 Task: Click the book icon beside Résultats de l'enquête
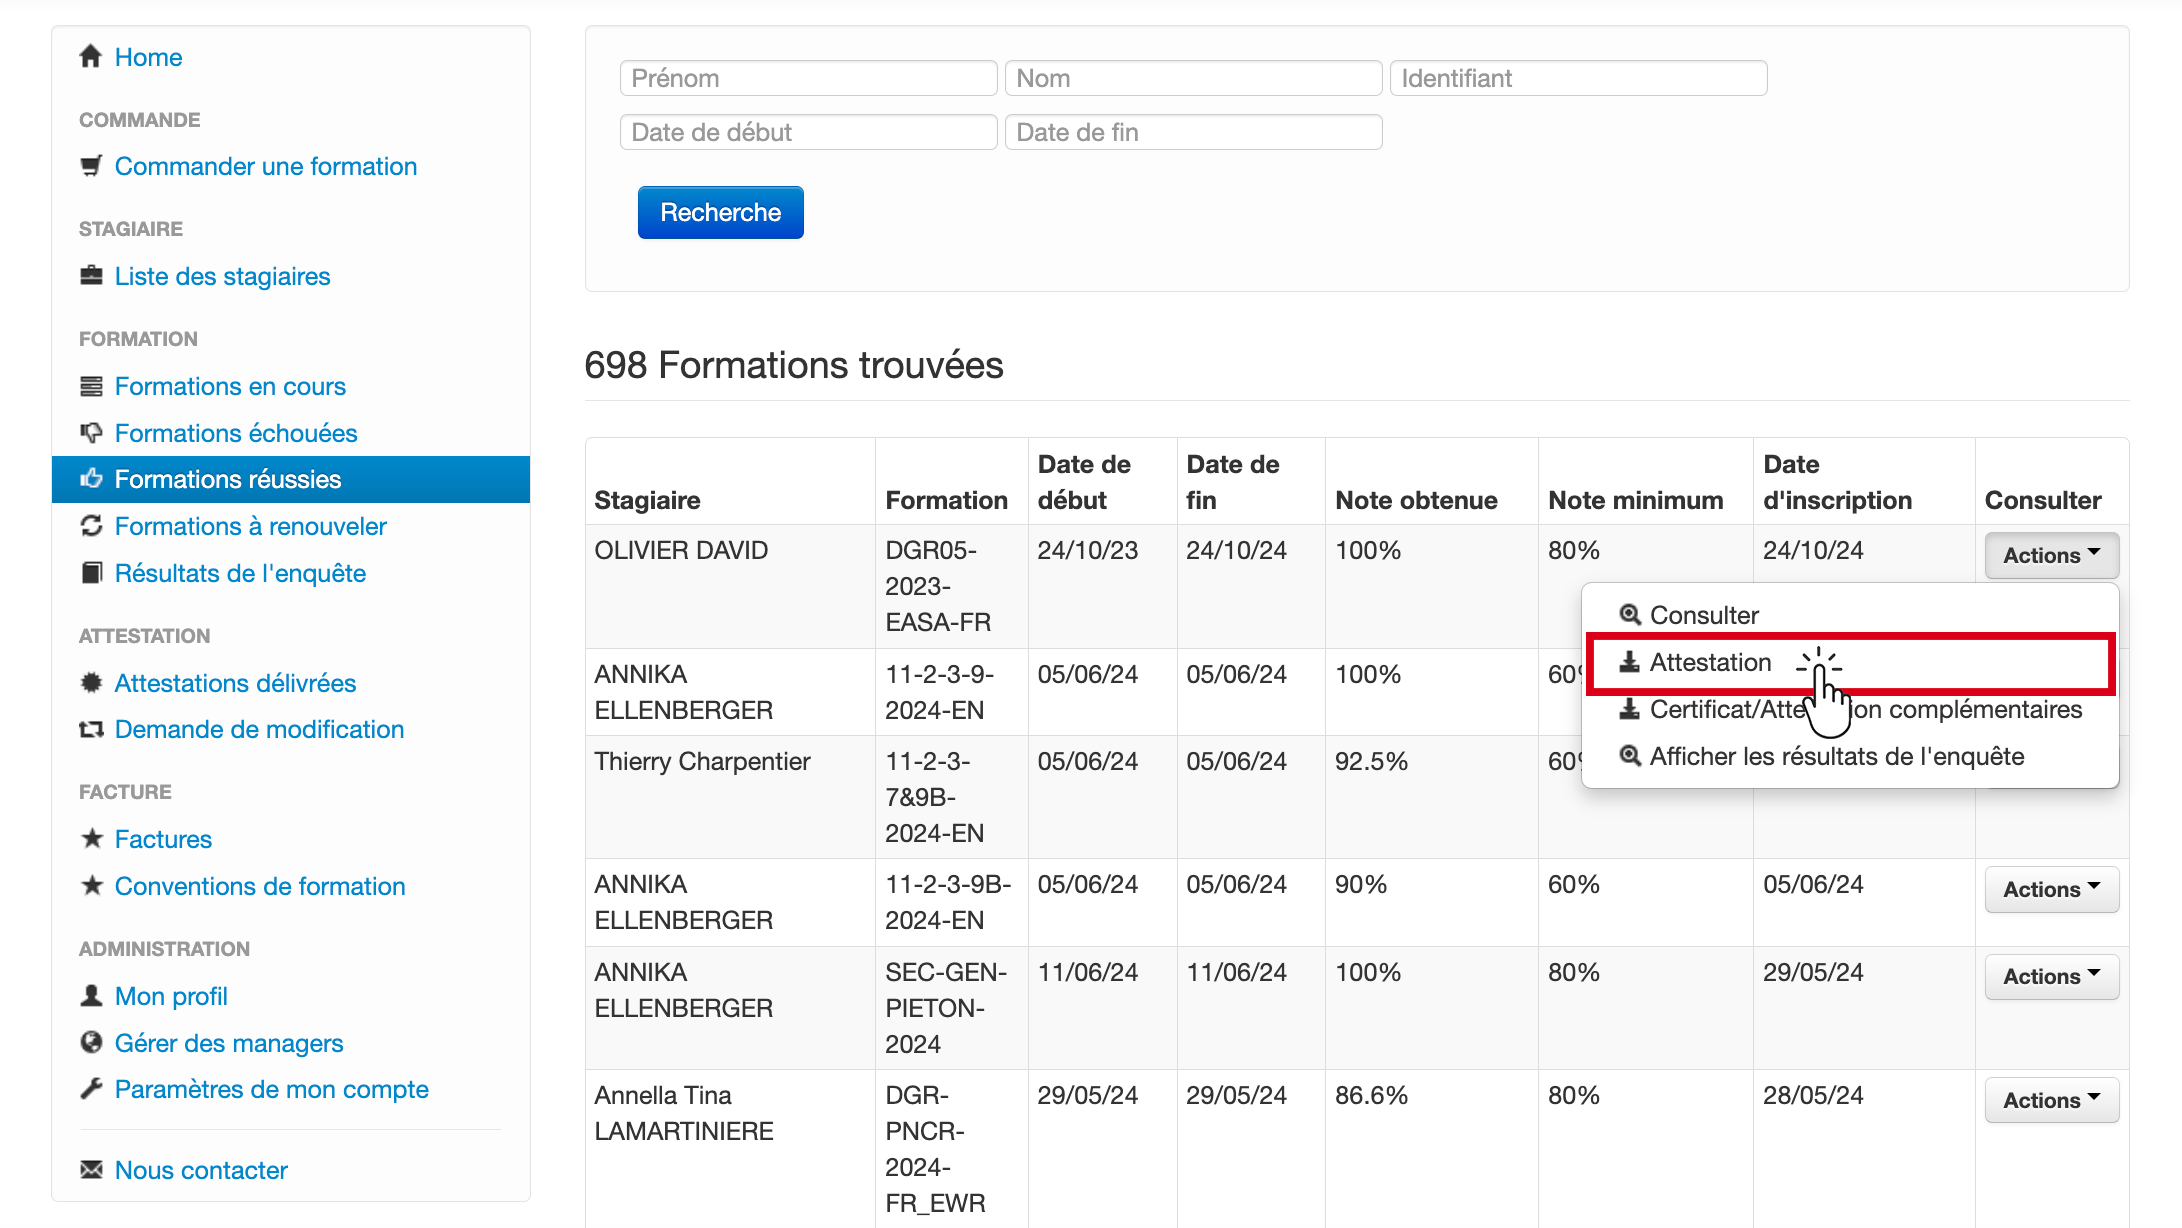click(91, 573)
